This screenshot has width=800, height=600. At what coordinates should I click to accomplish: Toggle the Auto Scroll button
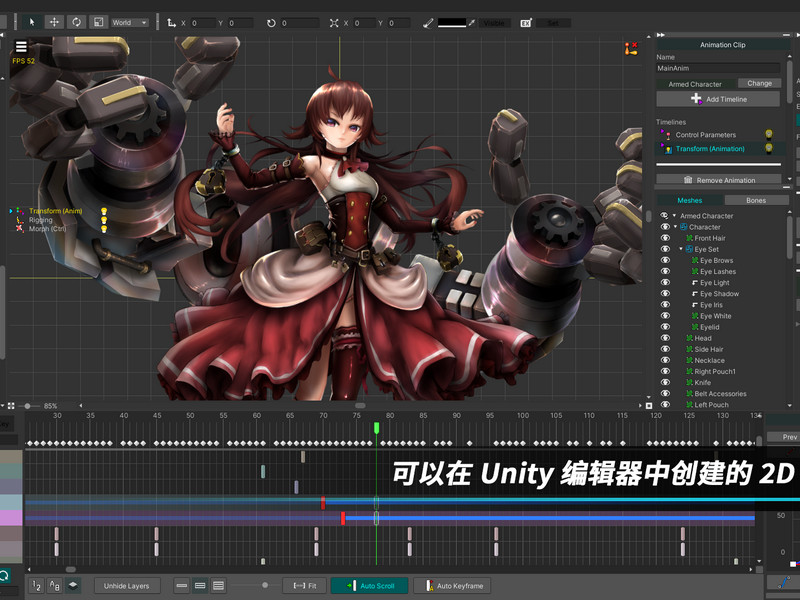click(x=370, y=586)
